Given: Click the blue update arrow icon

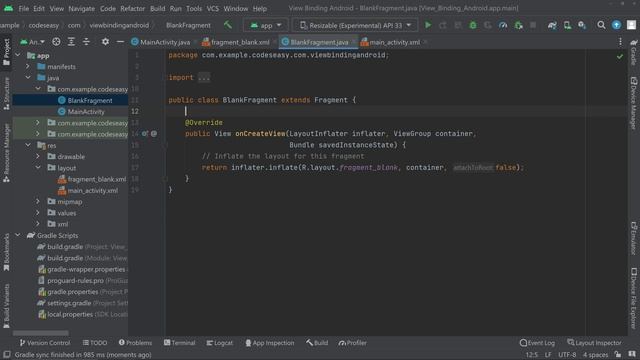Looking at the screenshot, I should pyautogui.click(x=616, y=25).
